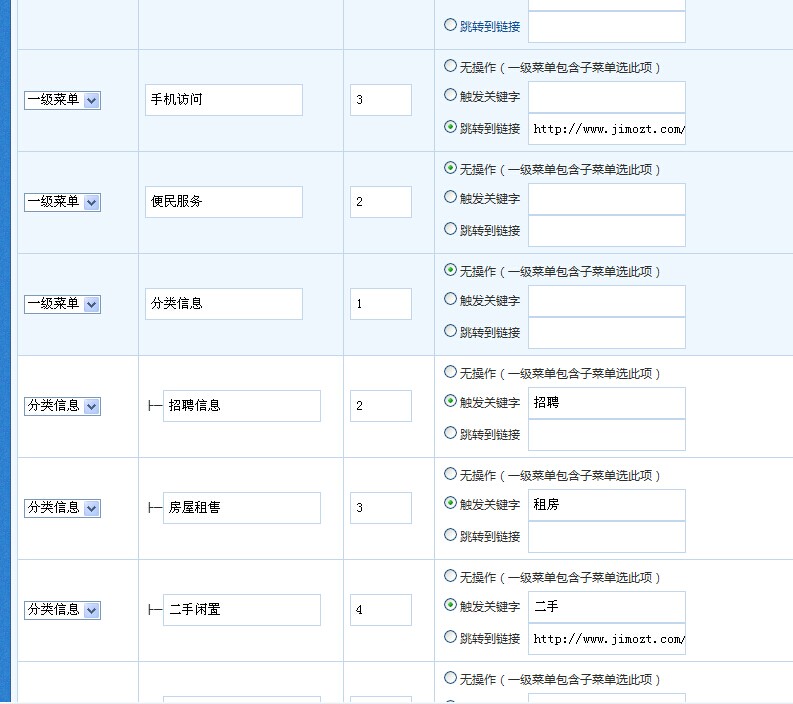Image resolution: width=793 pixels, height=704 pixels.
Task: Click the sort order field for 二手闲置
Action: pyautogui.click(x=380, y=610)
